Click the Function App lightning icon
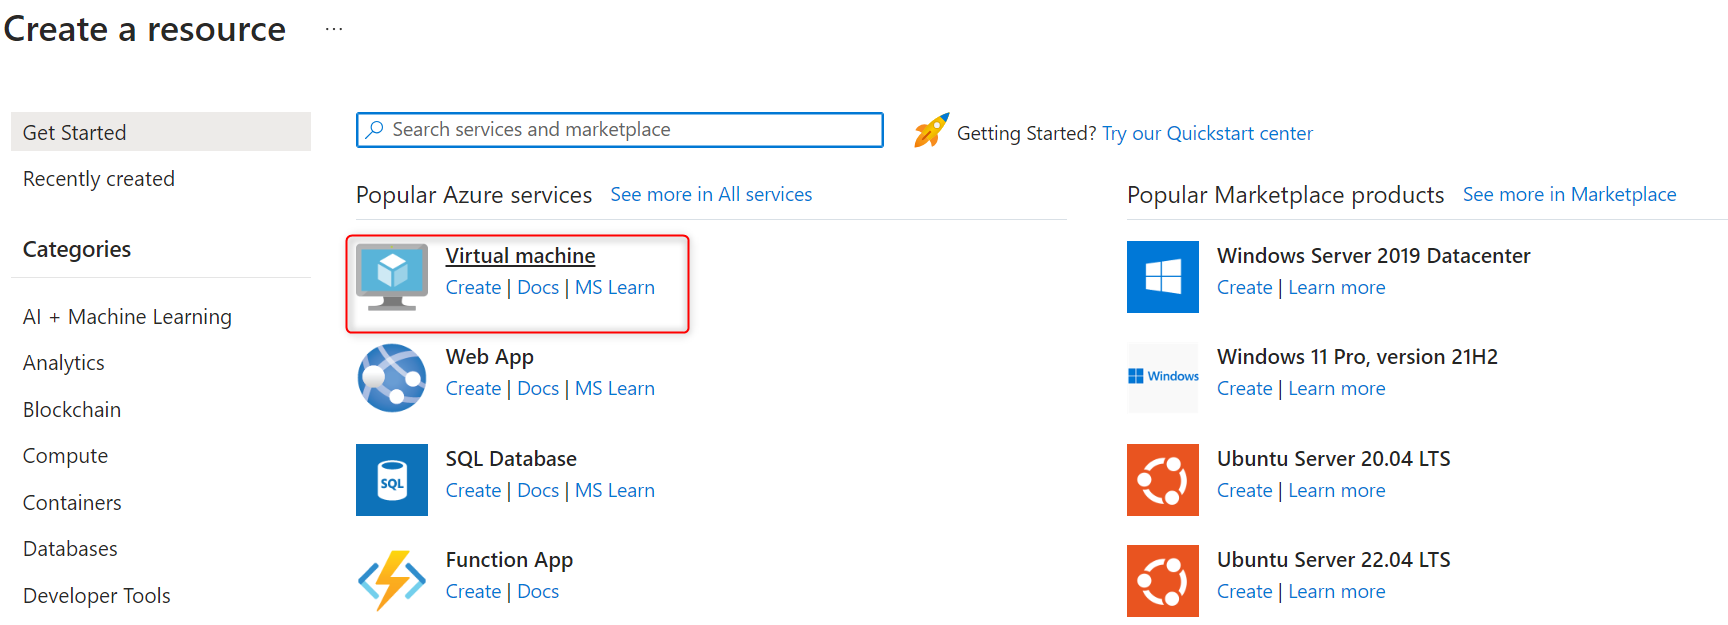Viewport: 1728px width, 625px height. pos(392,580)
